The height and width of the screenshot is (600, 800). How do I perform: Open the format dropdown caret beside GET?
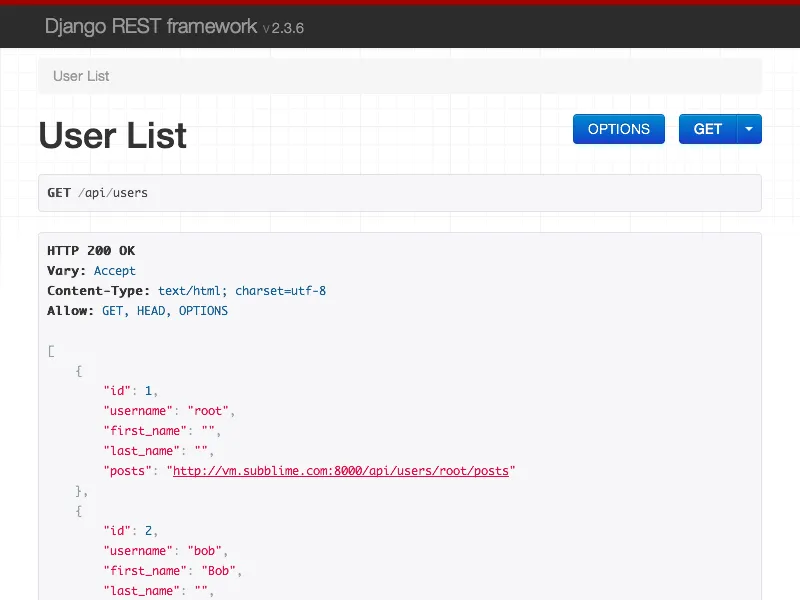coord(748,129)
